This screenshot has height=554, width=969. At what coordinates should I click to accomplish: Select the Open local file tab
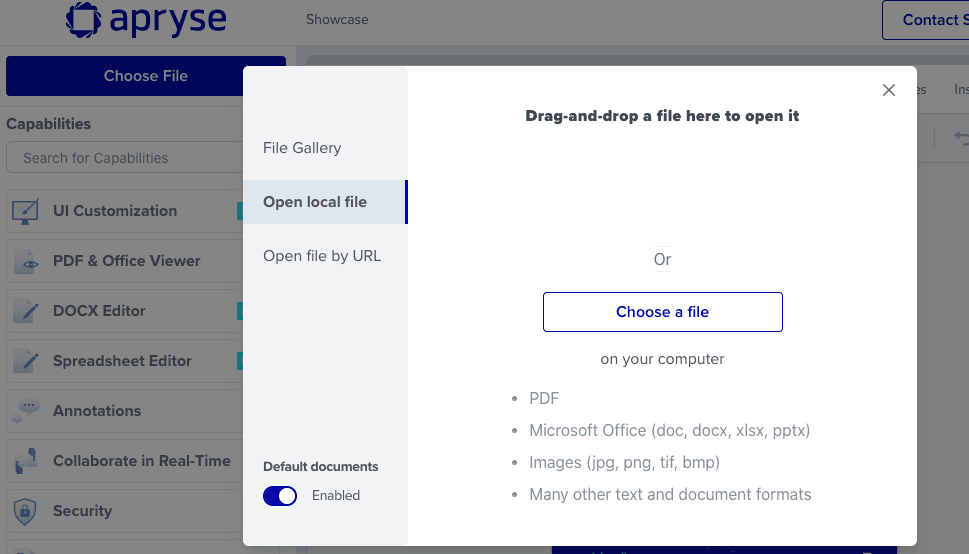pos(325,202)
